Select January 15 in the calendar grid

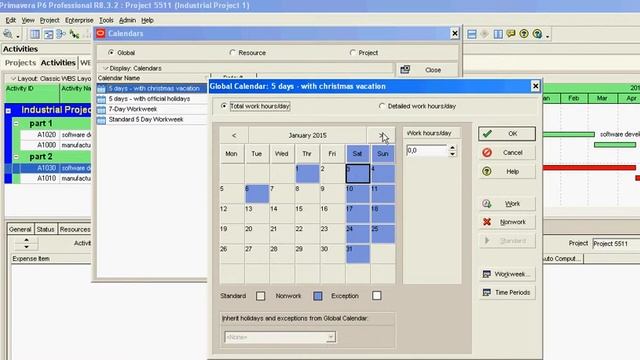pos(307,213)
